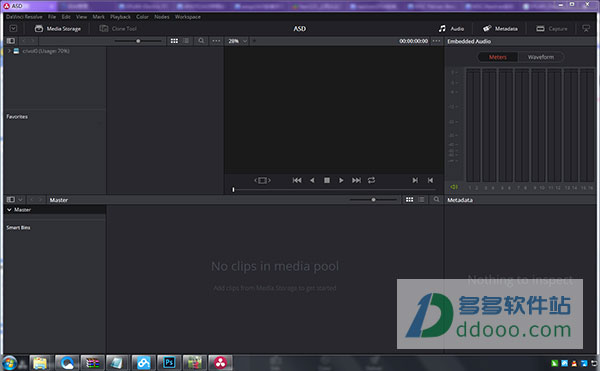
Task: Open the full screen monitor icon
Action: [x=586, y=29]
